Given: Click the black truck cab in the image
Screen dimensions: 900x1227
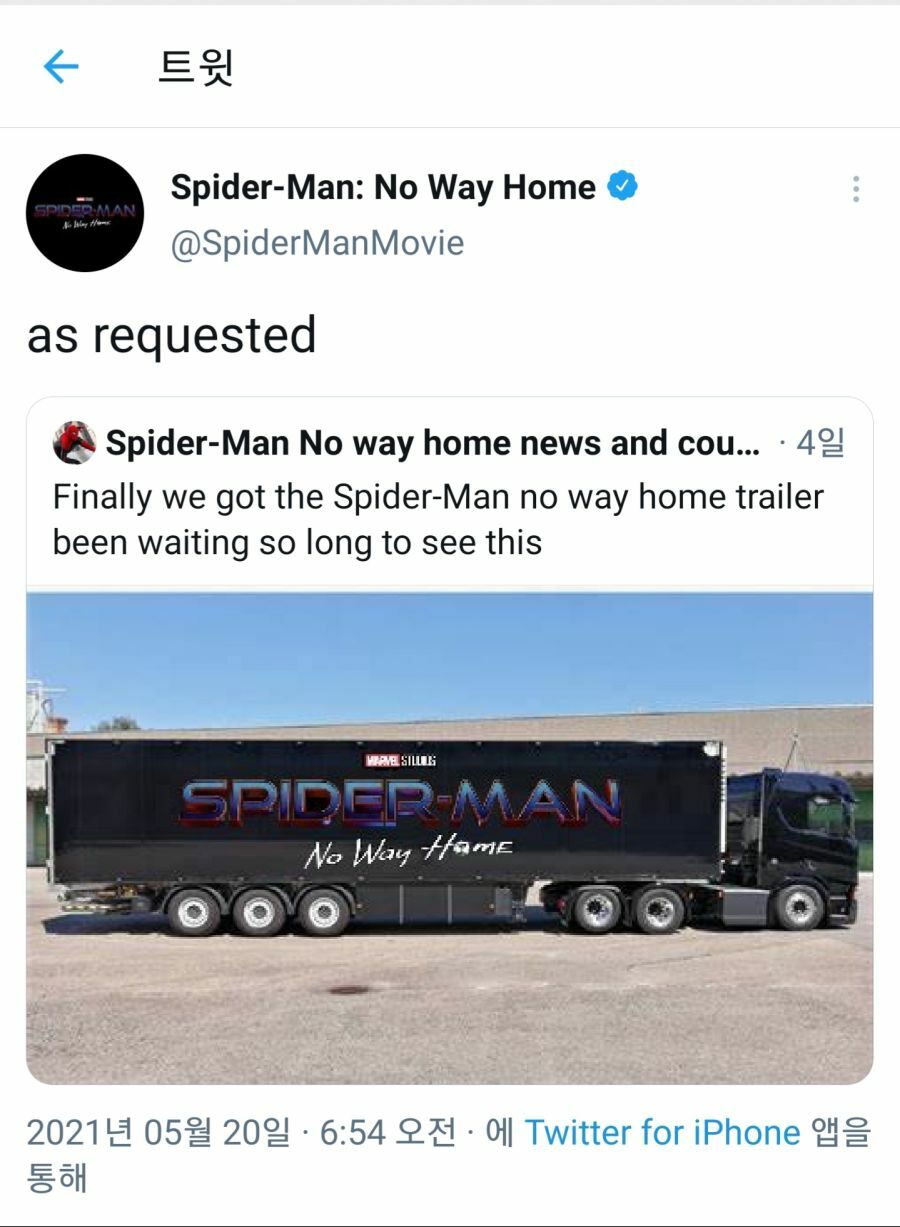Looking at the screenshot, I should tap(790, 845).
